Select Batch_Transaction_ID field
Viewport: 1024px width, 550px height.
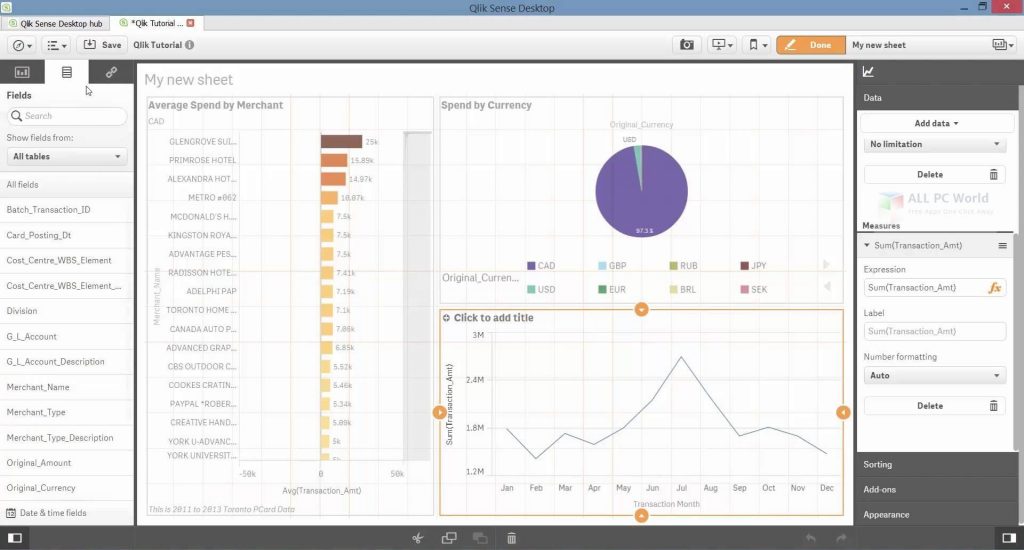click(x=67, y=210)
